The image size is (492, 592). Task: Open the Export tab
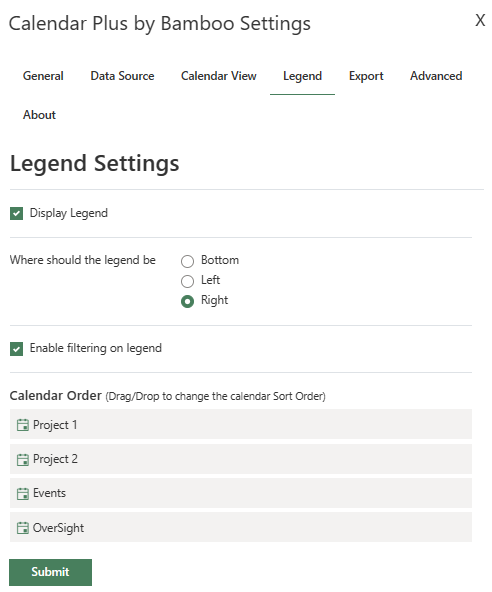click(366, 76)
